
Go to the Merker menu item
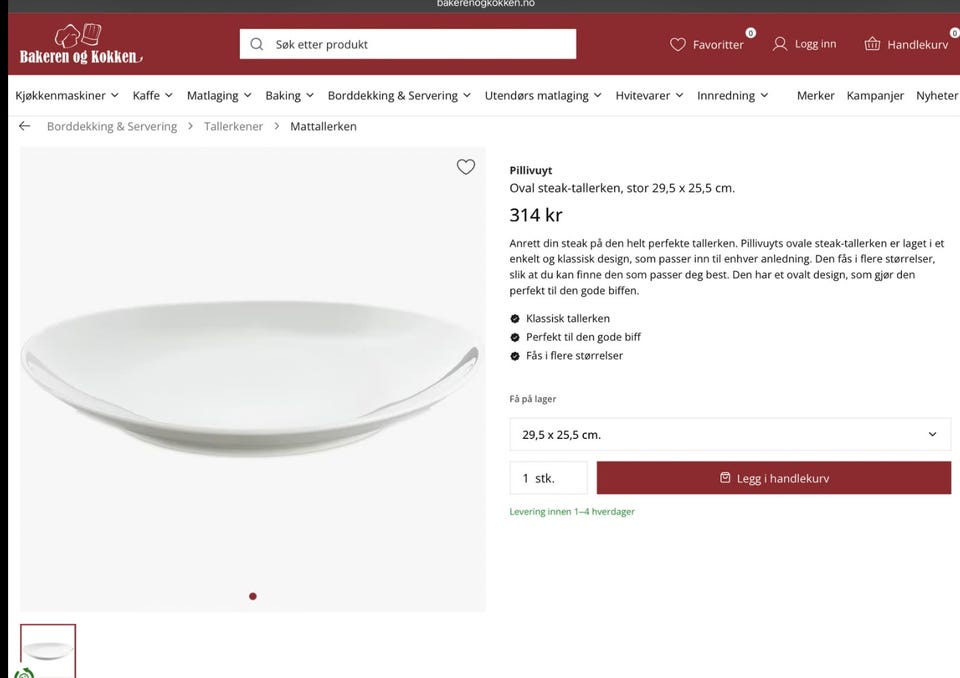pyautogui.click(x=815, y=96)
